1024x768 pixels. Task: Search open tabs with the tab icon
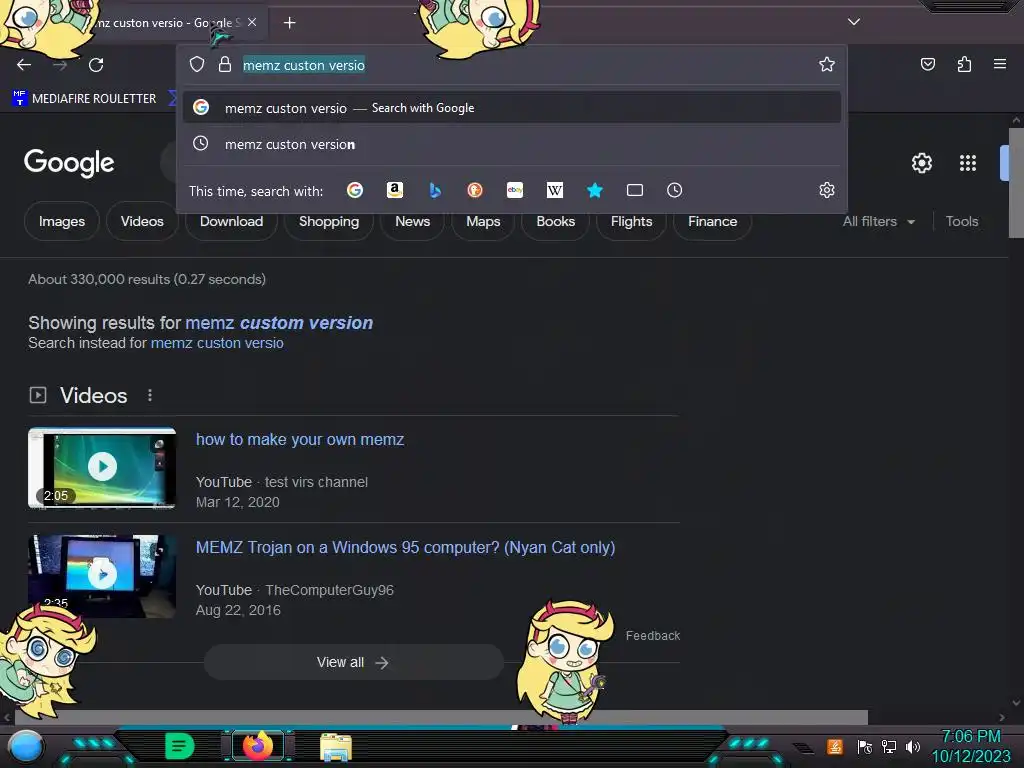[x=635, y=190]
